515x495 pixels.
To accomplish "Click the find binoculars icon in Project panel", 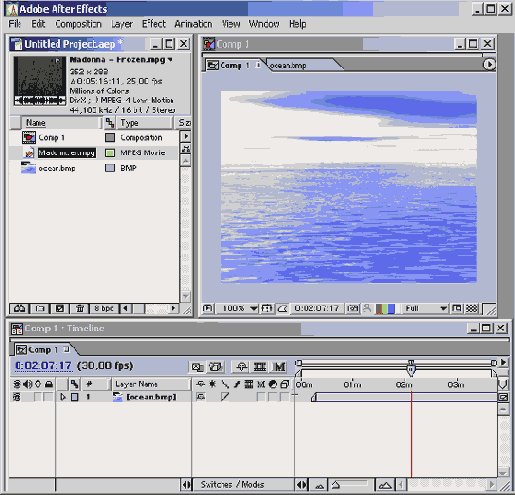I will pos(19,308).
